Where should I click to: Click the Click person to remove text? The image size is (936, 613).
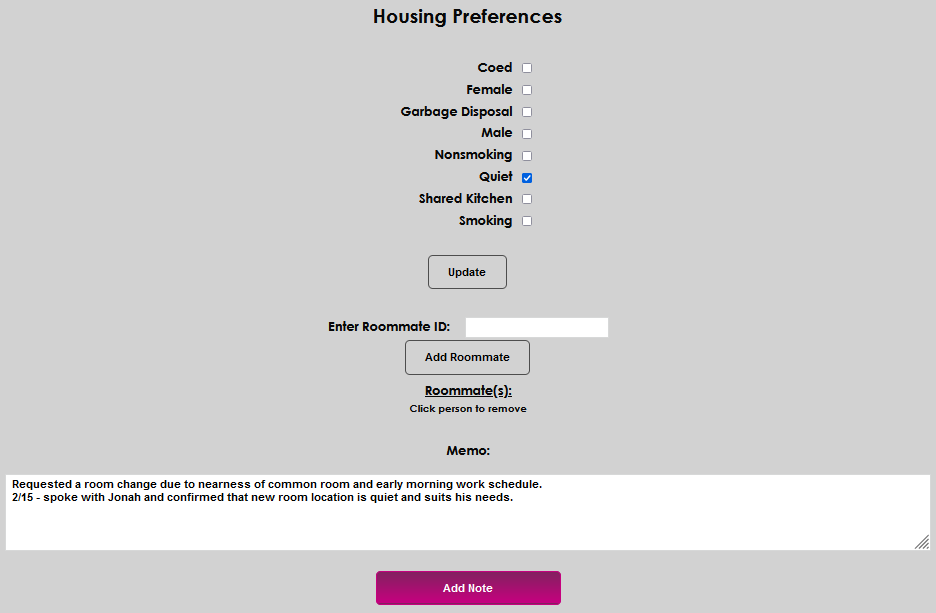pyautogui.click(x=467, y=408)
